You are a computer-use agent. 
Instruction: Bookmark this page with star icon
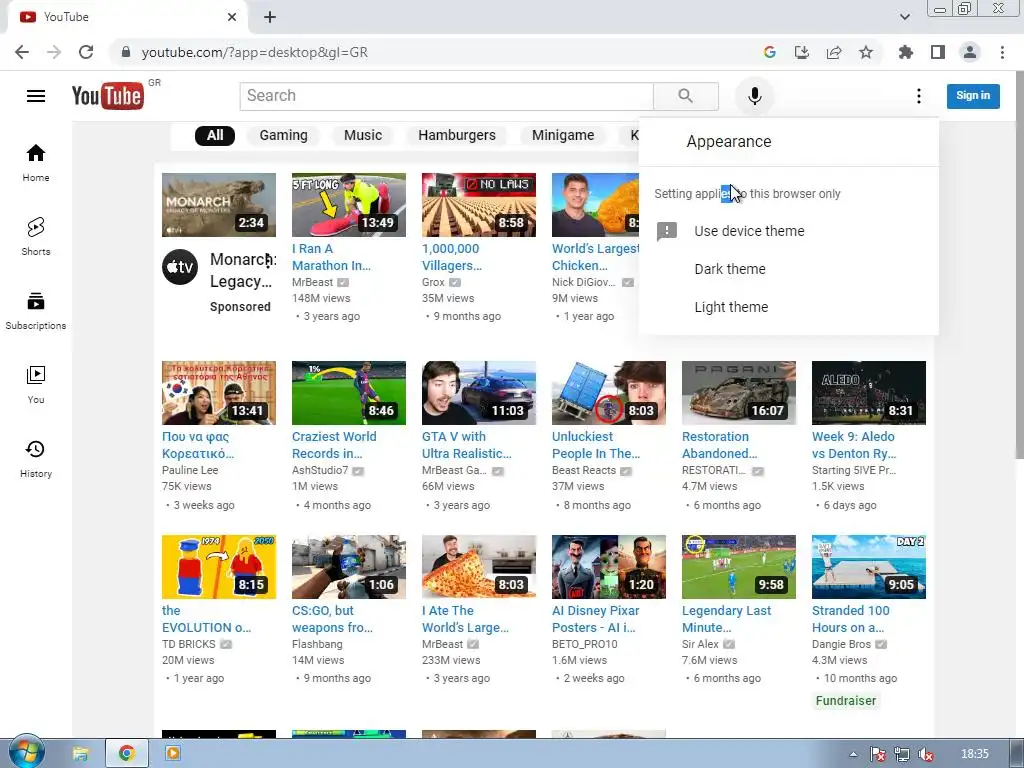[866, 52]
